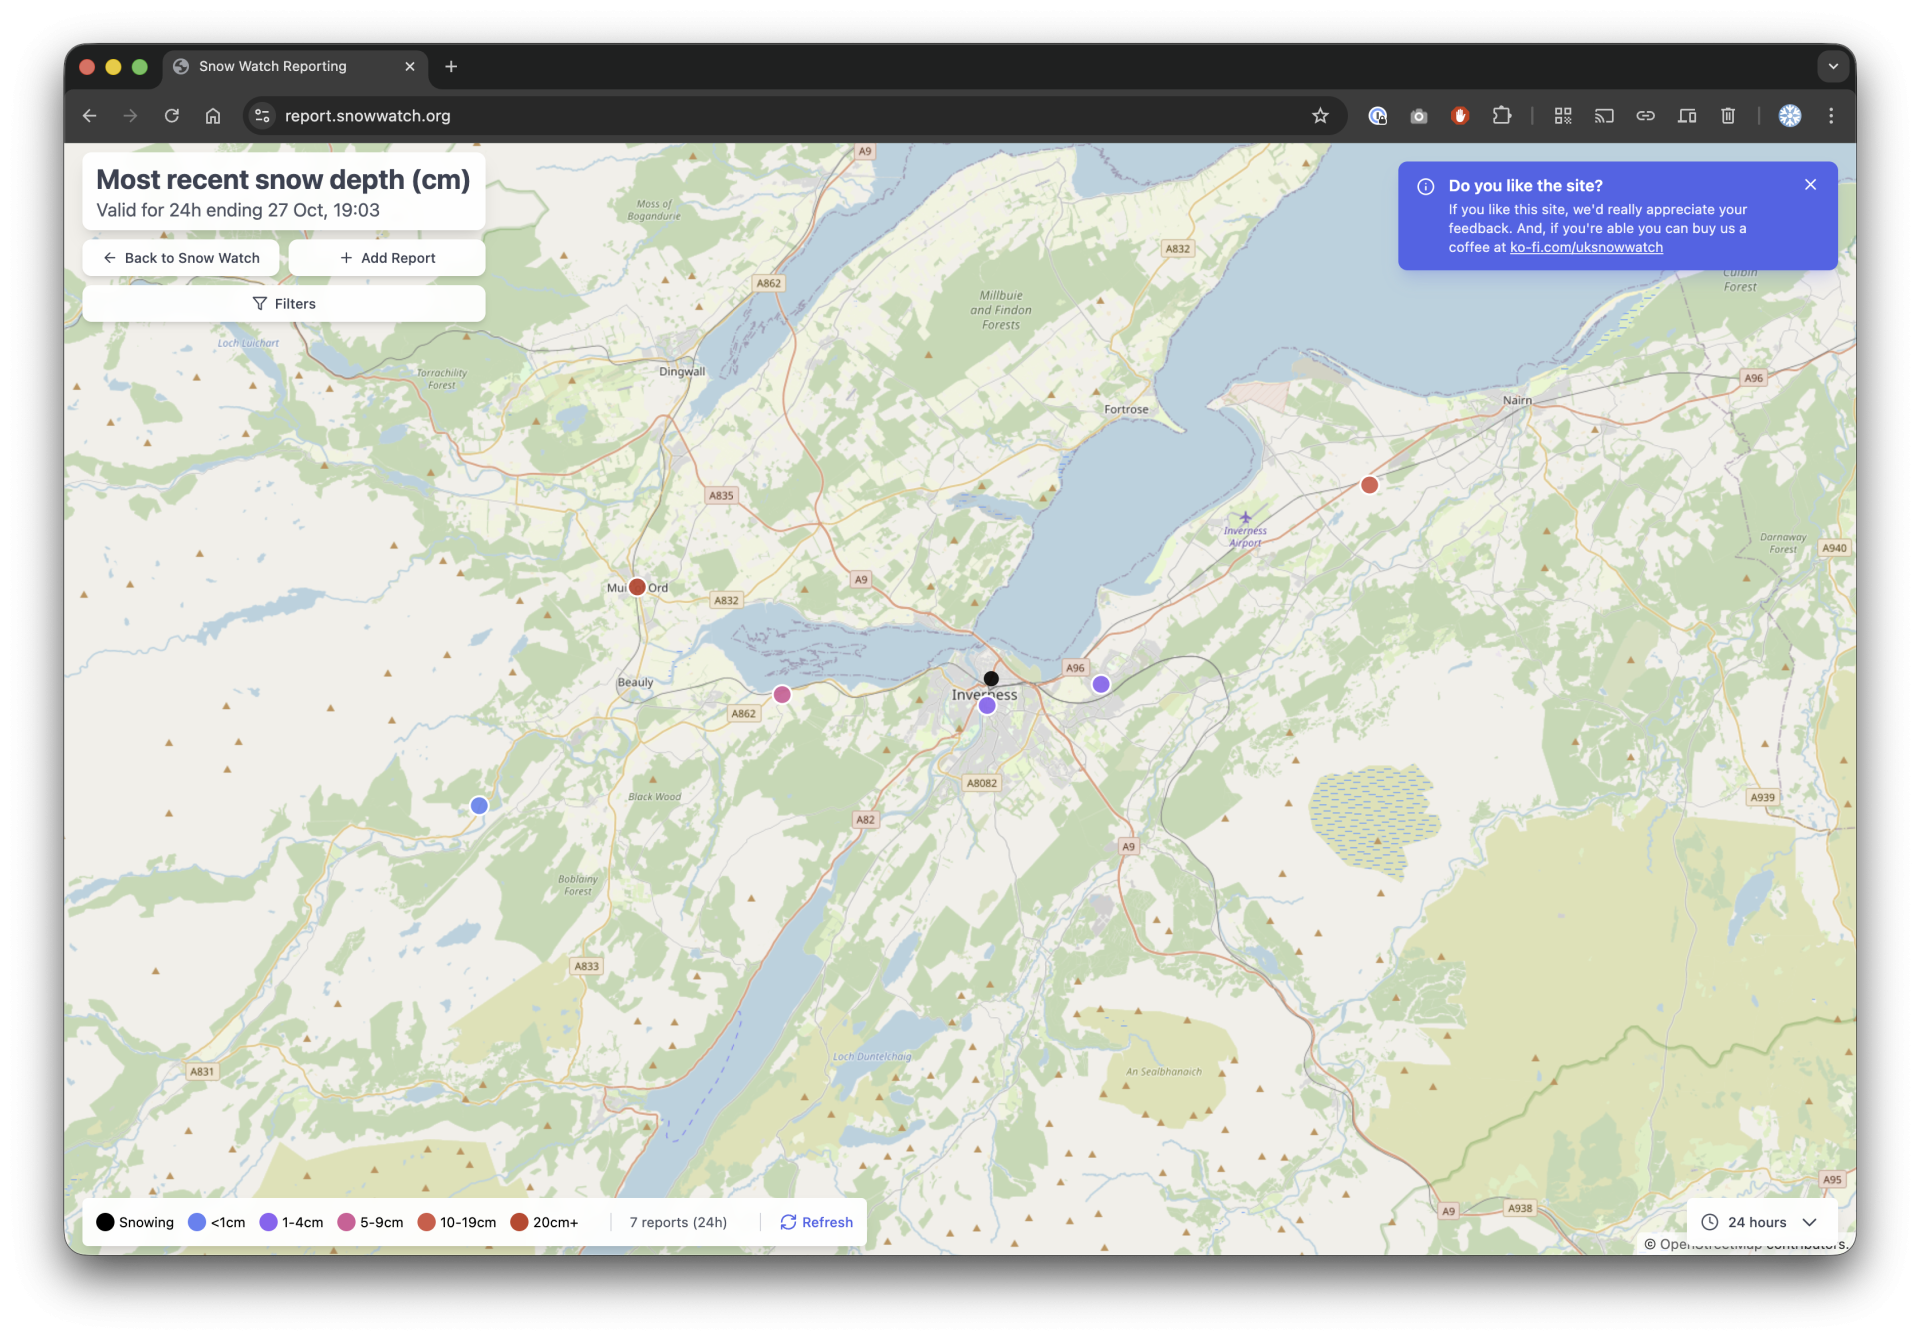Click the black Snowing marker at Inverness

[x=991, y=678]
